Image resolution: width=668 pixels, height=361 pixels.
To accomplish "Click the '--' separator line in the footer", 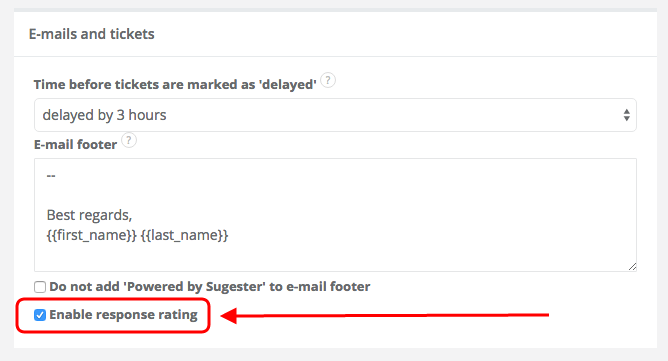I will click(x=51, y=176).
